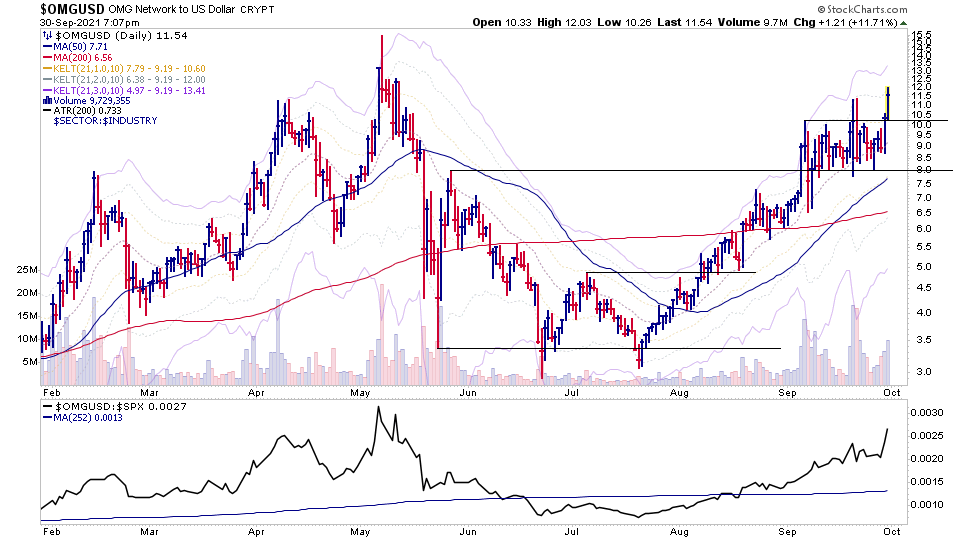Click the 0.0025 ratio axis label
Image resolution: width=960 pixels, height=540 pixels.
927,436
